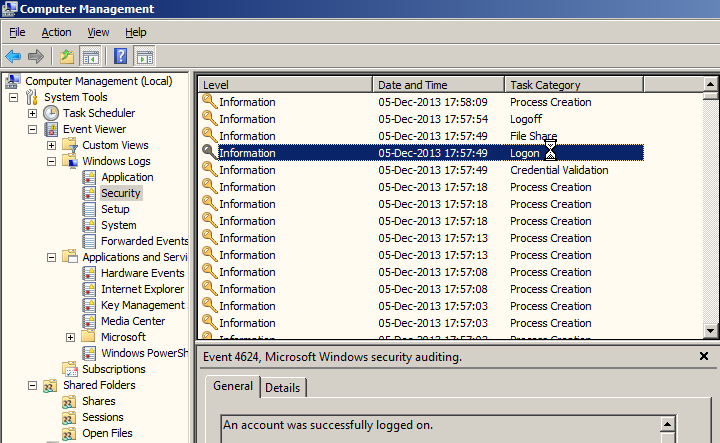Click the Internet Explorer log icon
The height and width of the screenshot is (443, 720).
click(89, 289)
